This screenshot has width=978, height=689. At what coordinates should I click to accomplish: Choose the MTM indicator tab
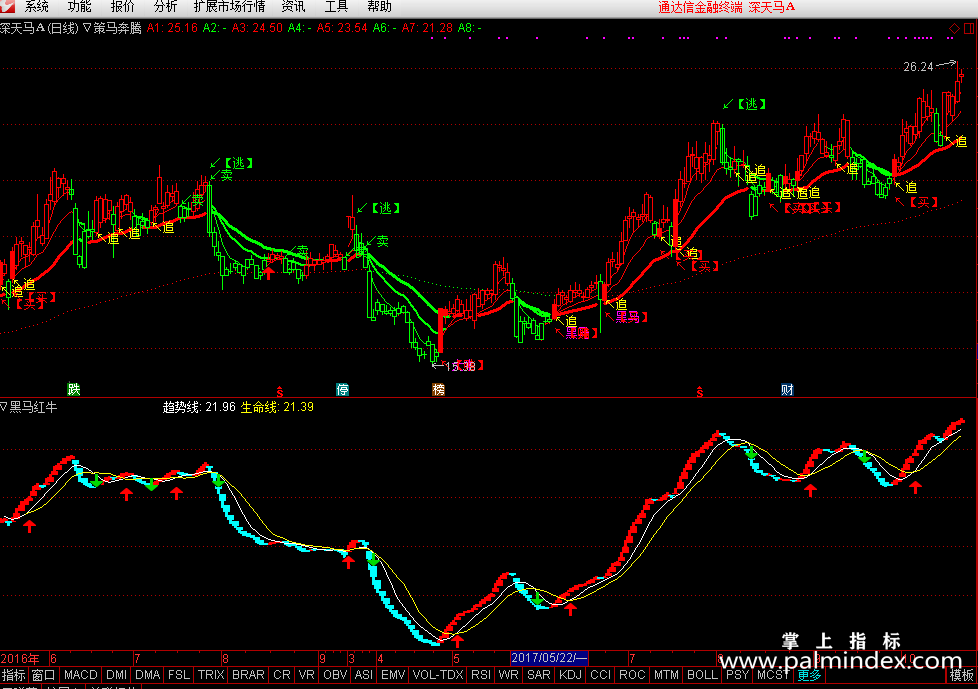pos(666,675)
